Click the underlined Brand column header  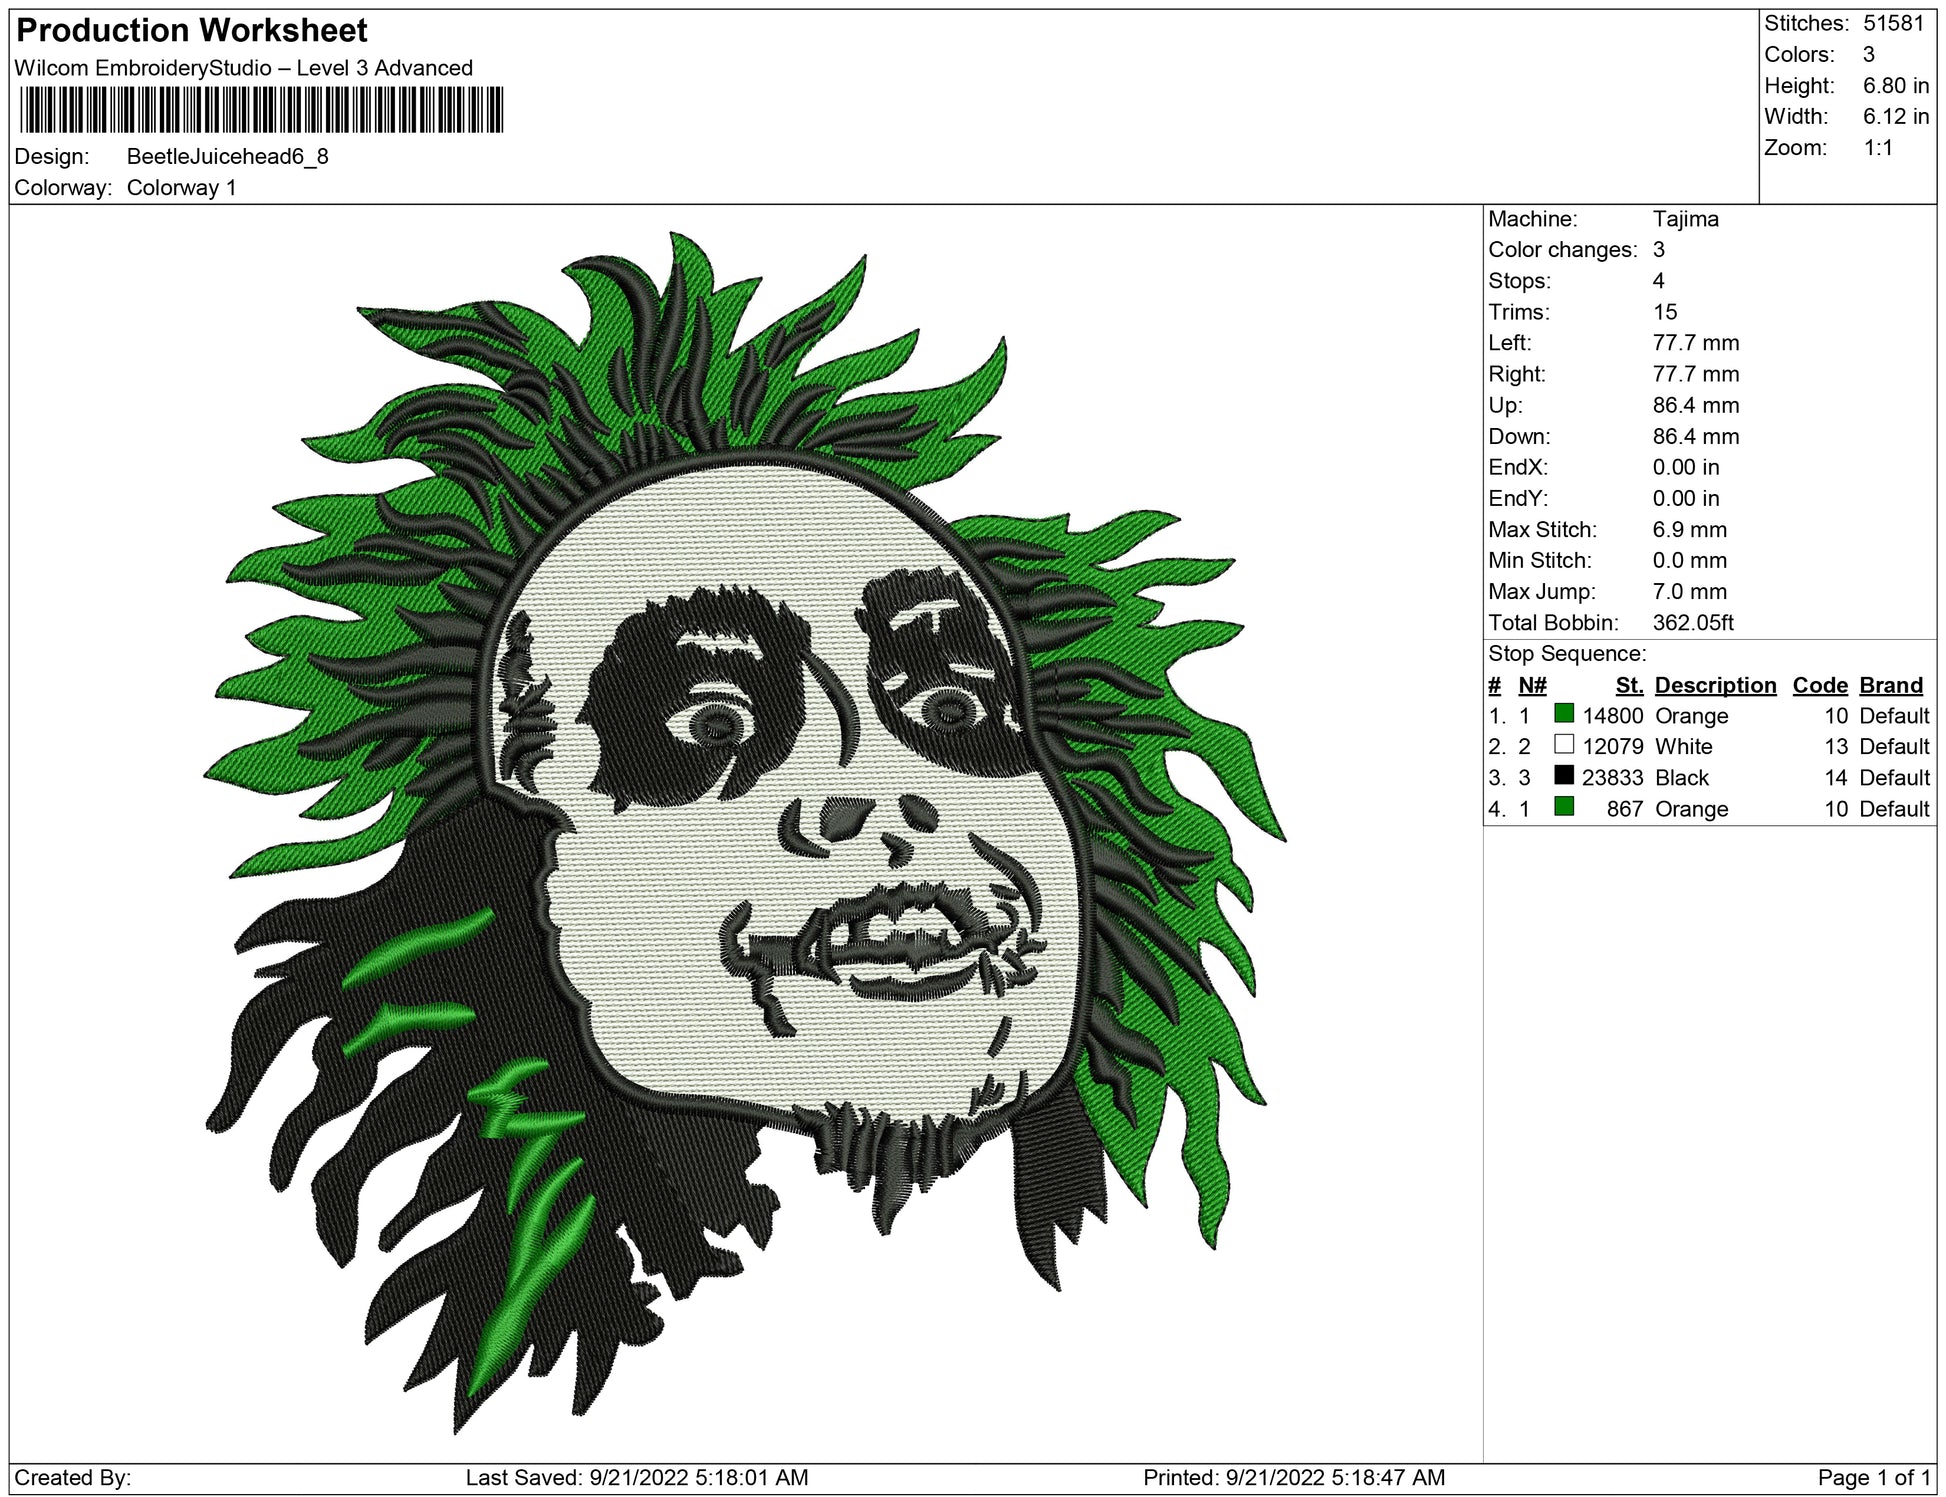pyautogui.click(x=1890, y=685)
